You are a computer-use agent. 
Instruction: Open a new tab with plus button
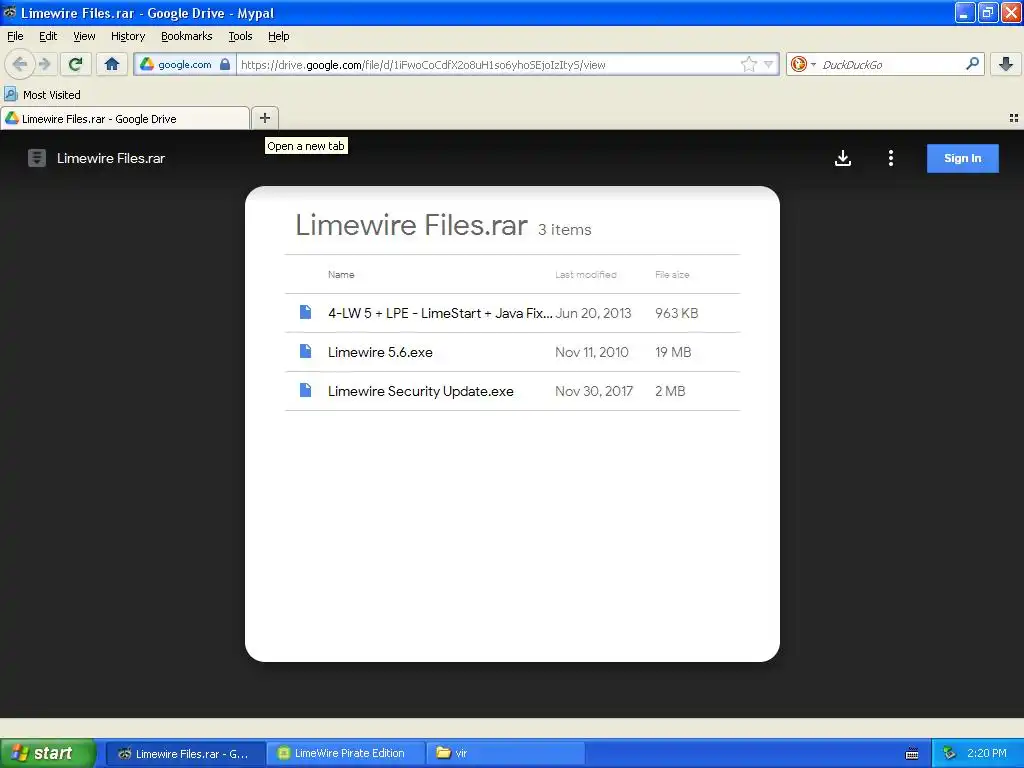coord(264,118)
